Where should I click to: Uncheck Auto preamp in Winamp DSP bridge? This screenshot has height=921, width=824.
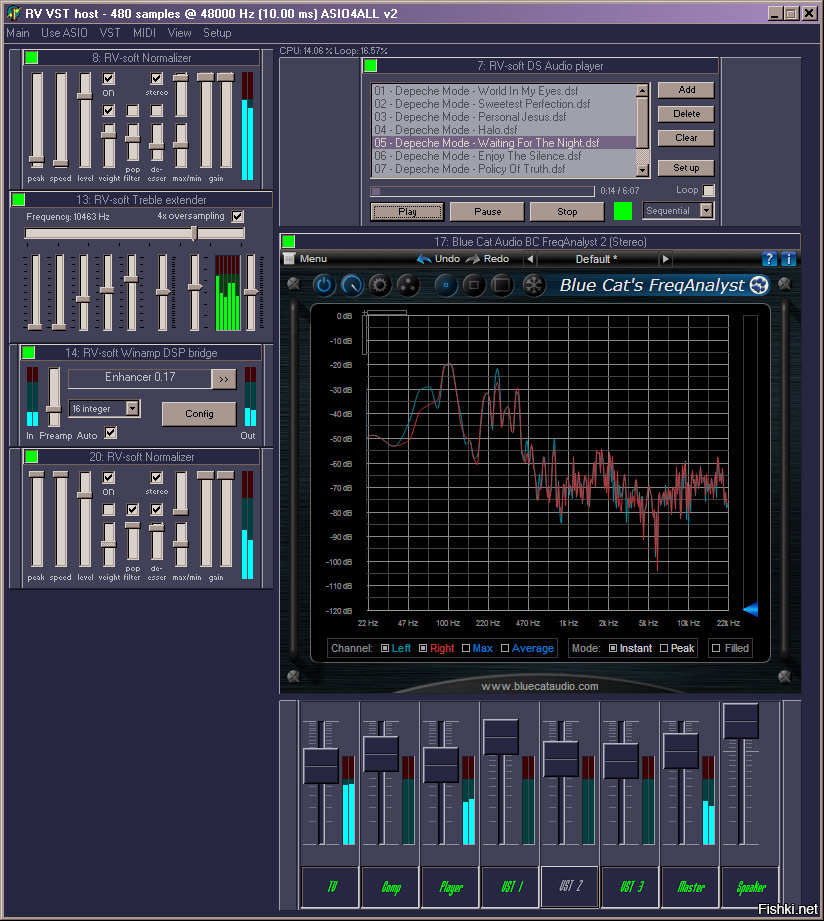(111, 433)
